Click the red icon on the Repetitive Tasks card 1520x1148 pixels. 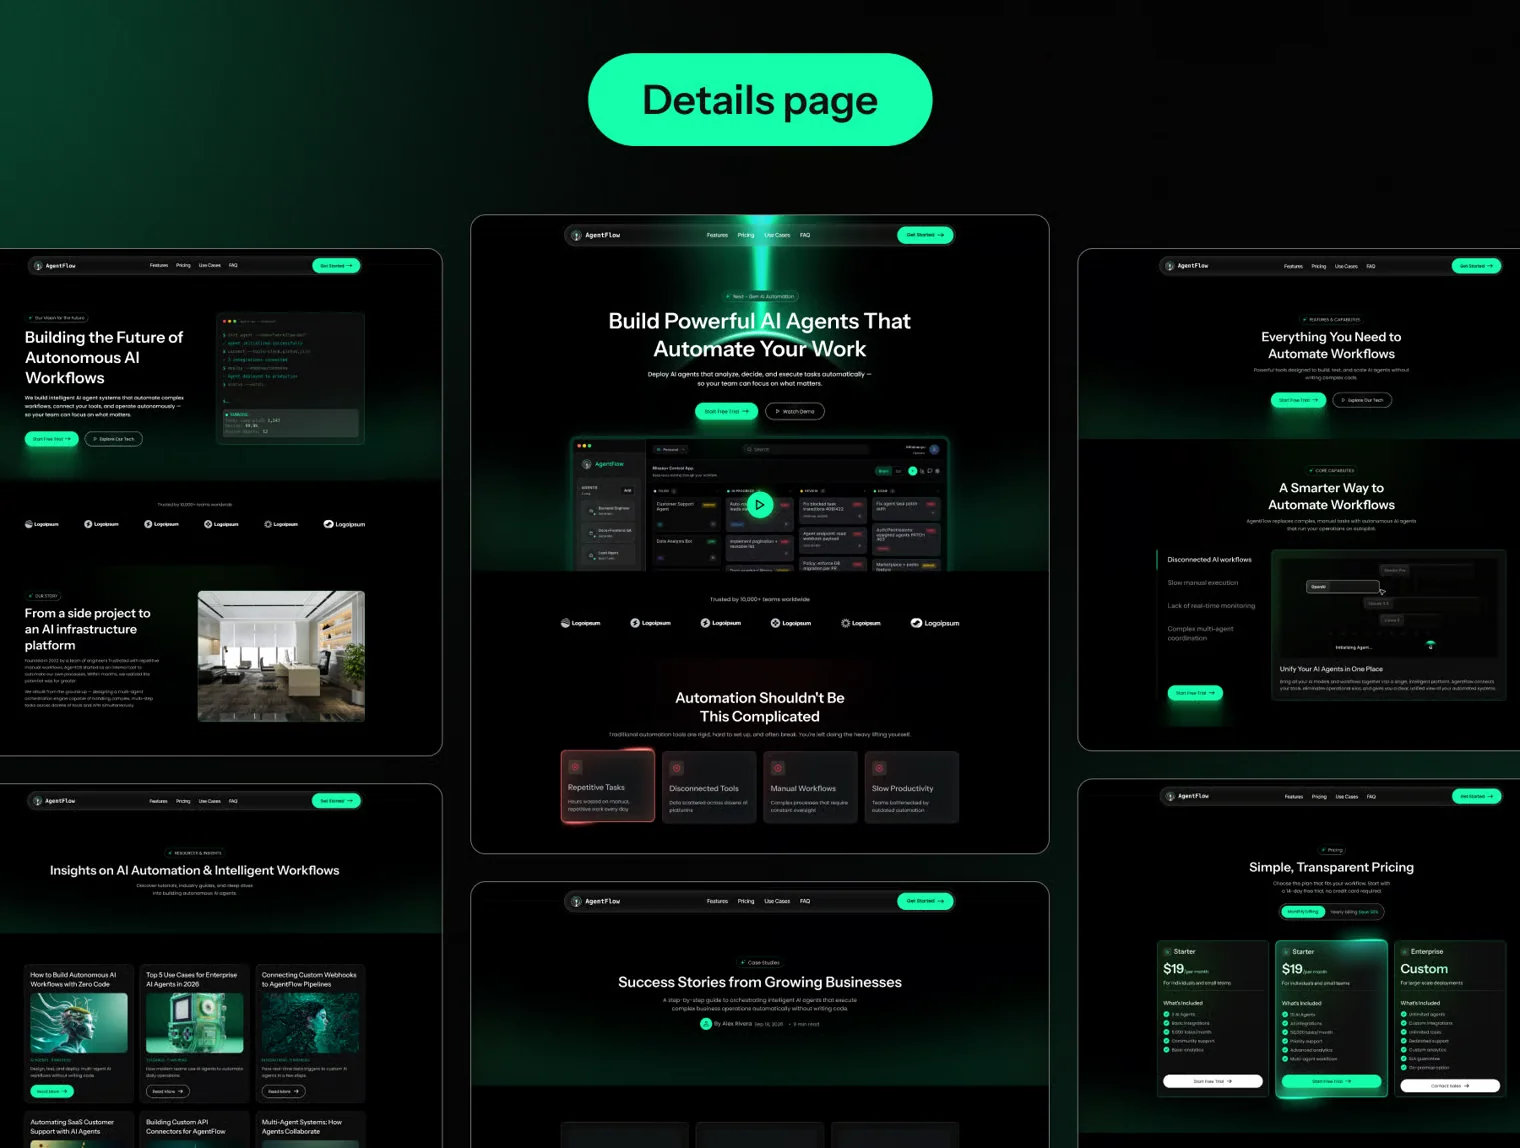click(575, 767)
